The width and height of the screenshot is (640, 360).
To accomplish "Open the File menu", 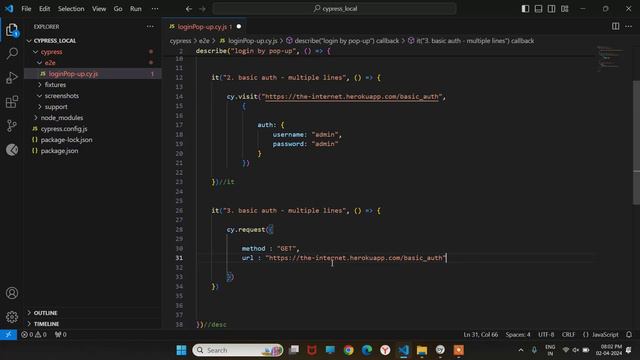I will pyautogui.click(x=26, y=9).
